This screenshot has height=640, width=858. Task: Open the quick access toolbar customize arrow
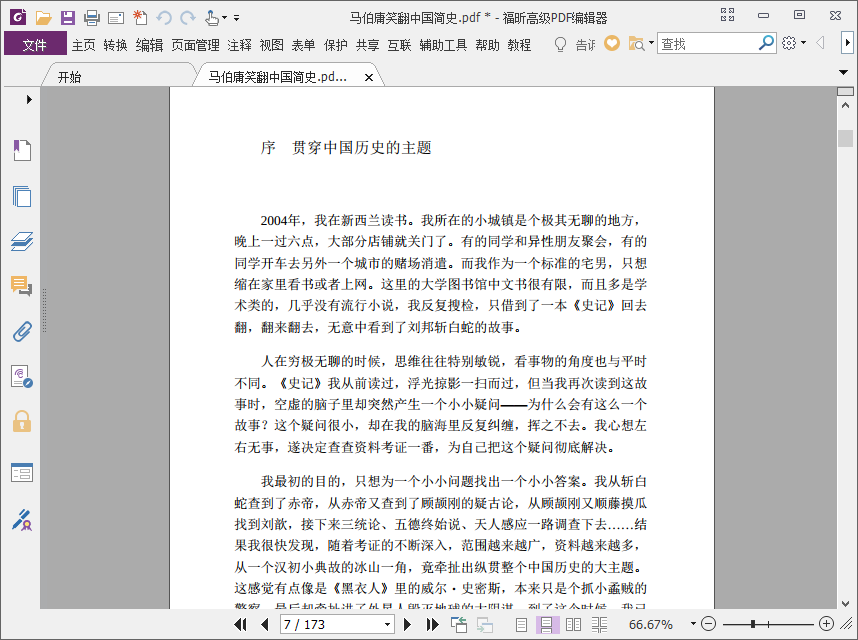tap(236, 18)
